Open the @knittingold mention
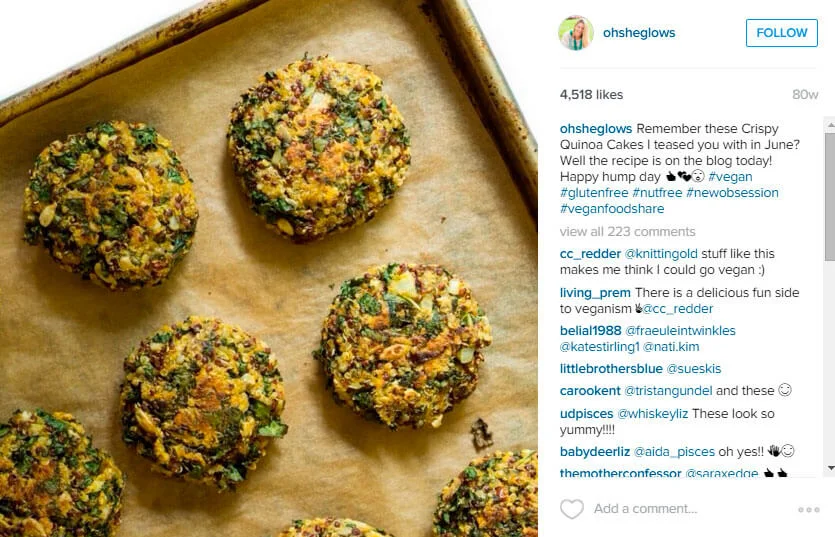Viewport: 835px width, 537px height. click(x=661, y=254)
